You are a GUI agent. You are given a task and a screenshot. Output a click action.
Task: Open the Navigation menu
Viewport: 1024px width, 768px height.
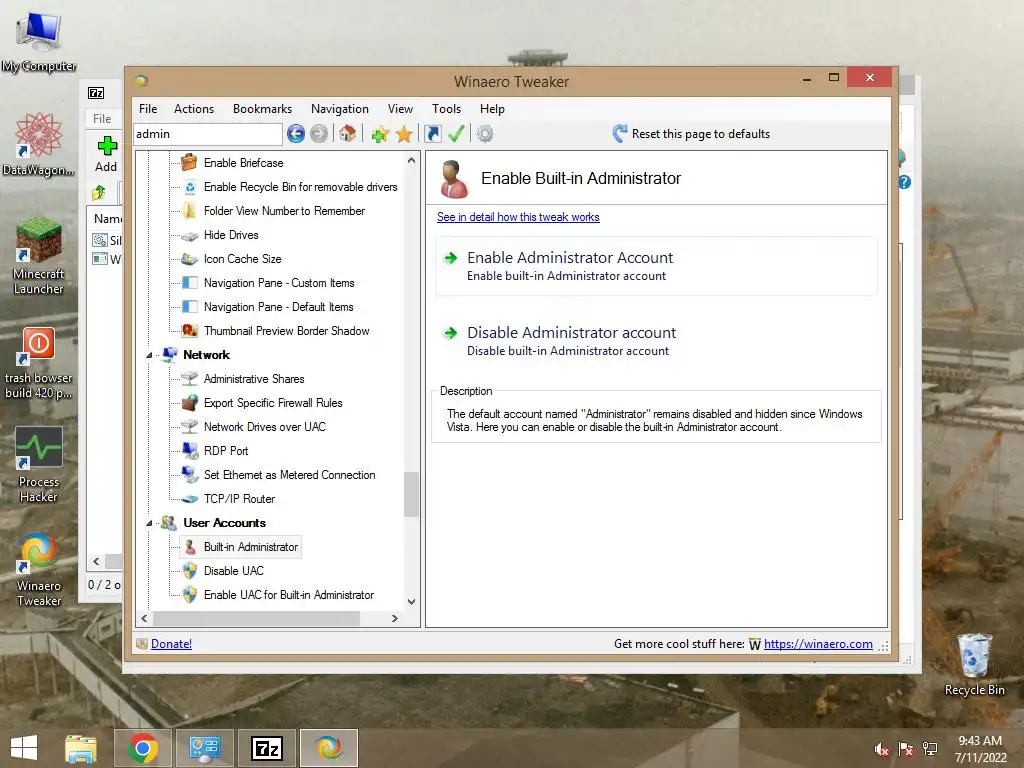click(340, 109)
